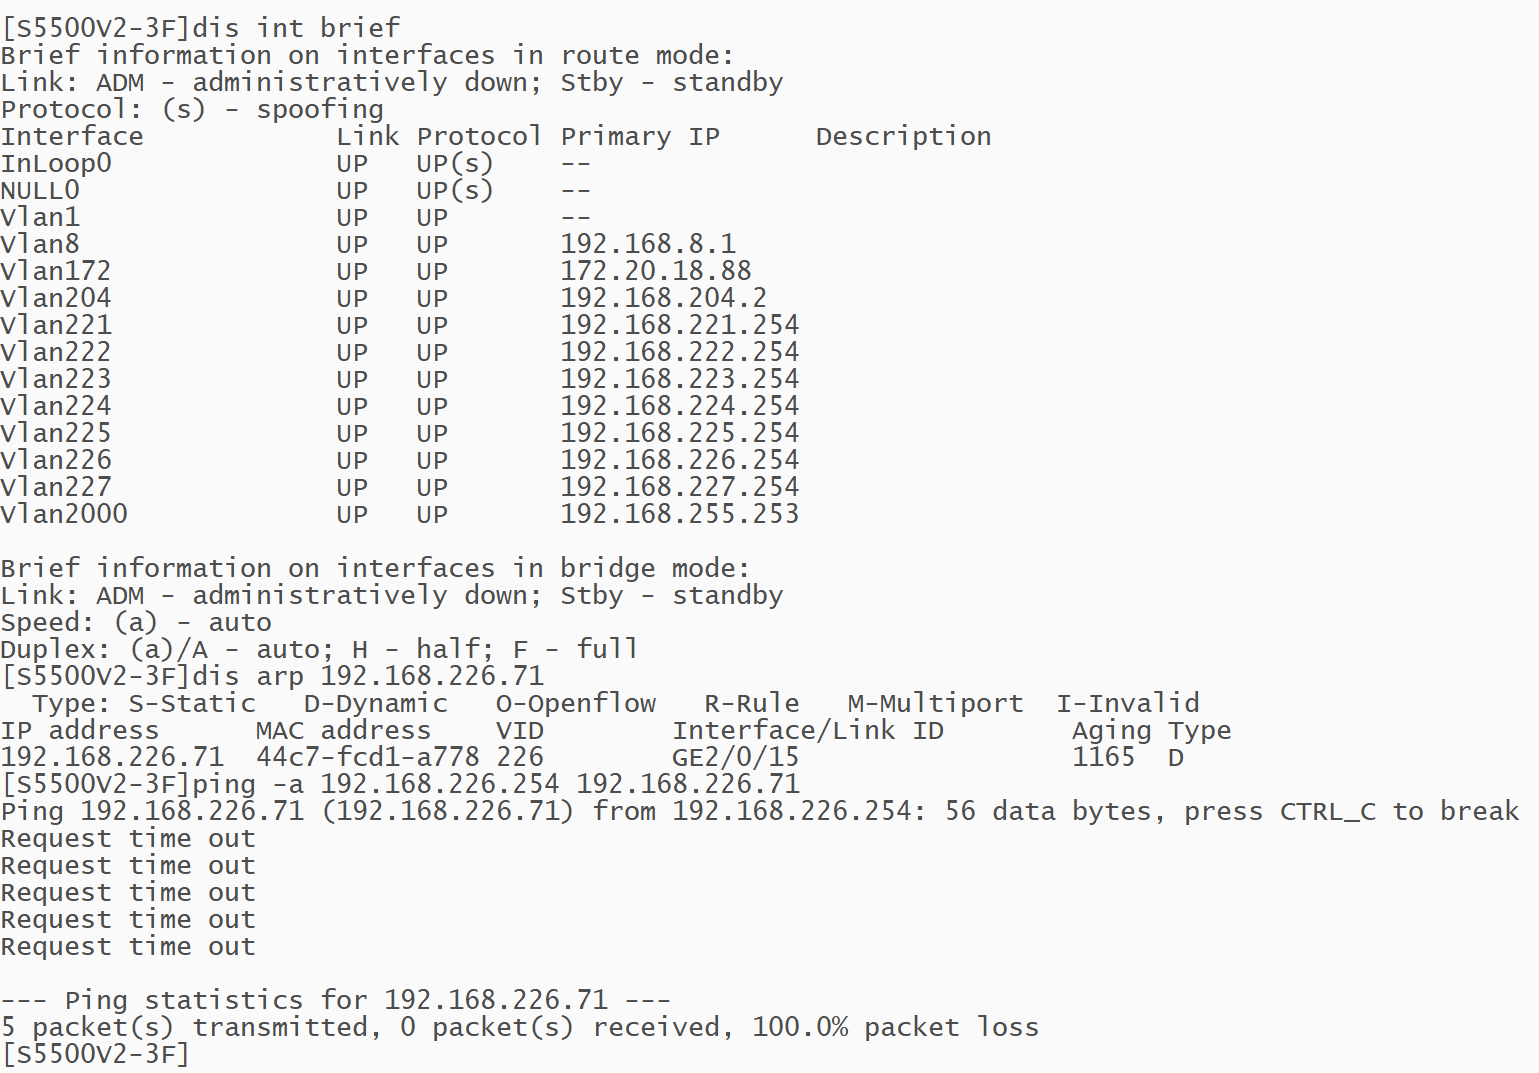Screen dimensions: 1539x1073
Task: Click the MAC address 44c7-fcd1-a778
Action: pyautogui.click(x=367, y=757)
